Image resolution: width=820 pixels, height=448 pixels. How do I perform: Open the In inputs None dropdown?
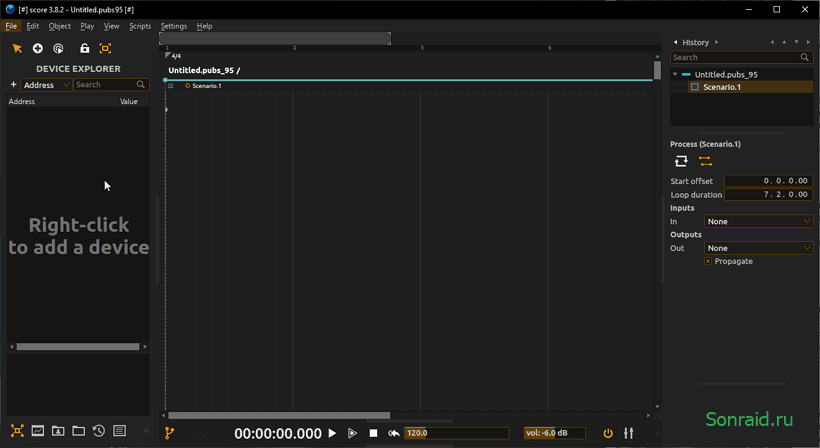pos(758,222)
